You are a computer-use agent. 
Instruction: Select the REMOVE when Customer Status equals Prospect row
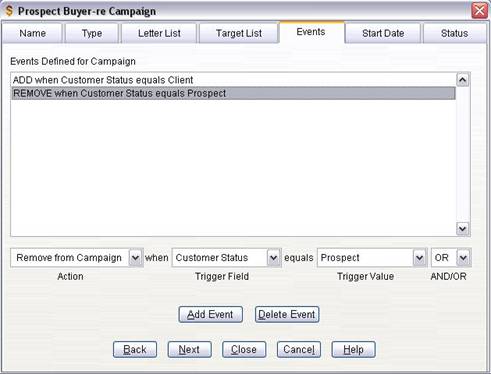pos(233,93)
